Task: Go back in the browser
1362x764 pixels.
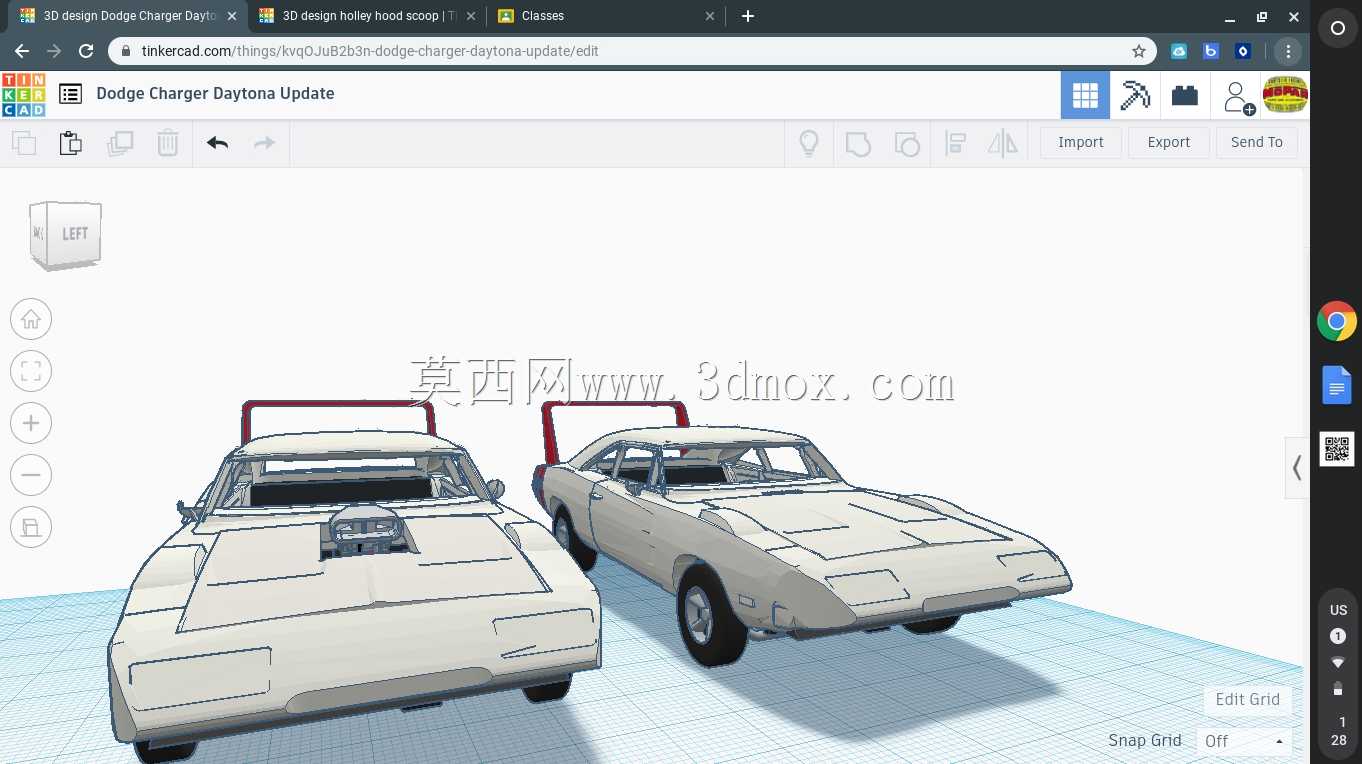Action: coord(22,51)
